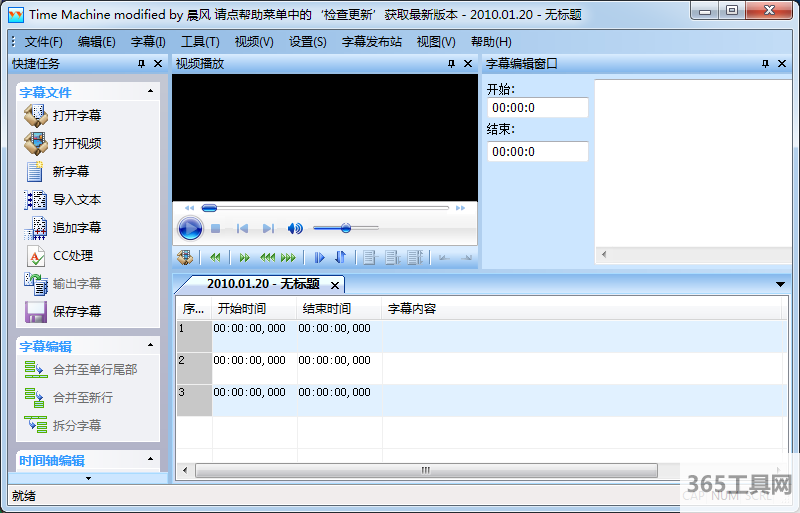
Task: Create a new subtitle with 新字幕
Action: click(x=70, y=172)
